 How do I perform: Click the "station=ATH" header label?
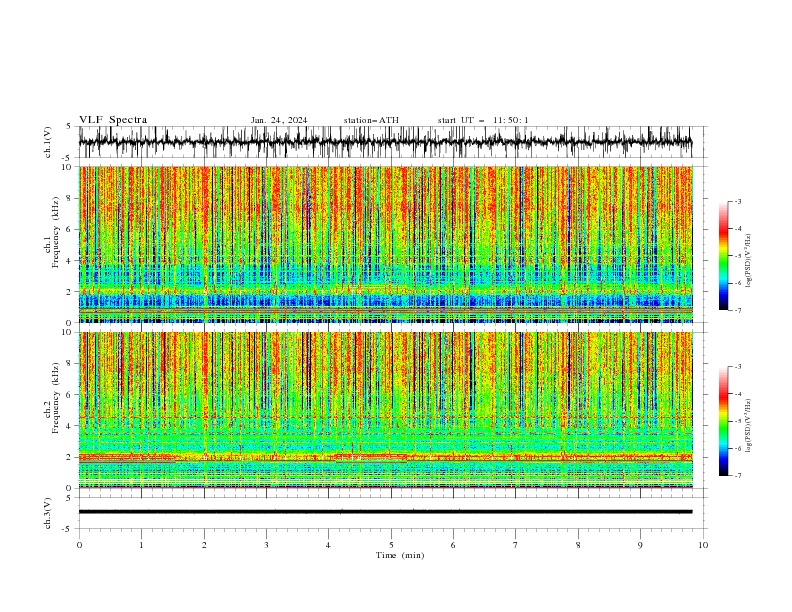click(x=371, y=120)
